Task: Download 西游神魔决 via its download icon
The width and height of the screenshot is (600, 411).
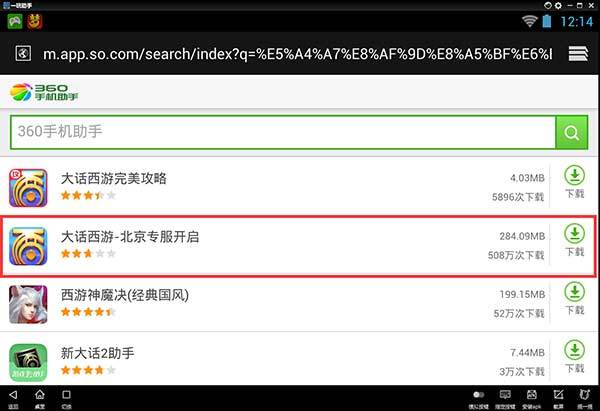Action: click(574, 298)
